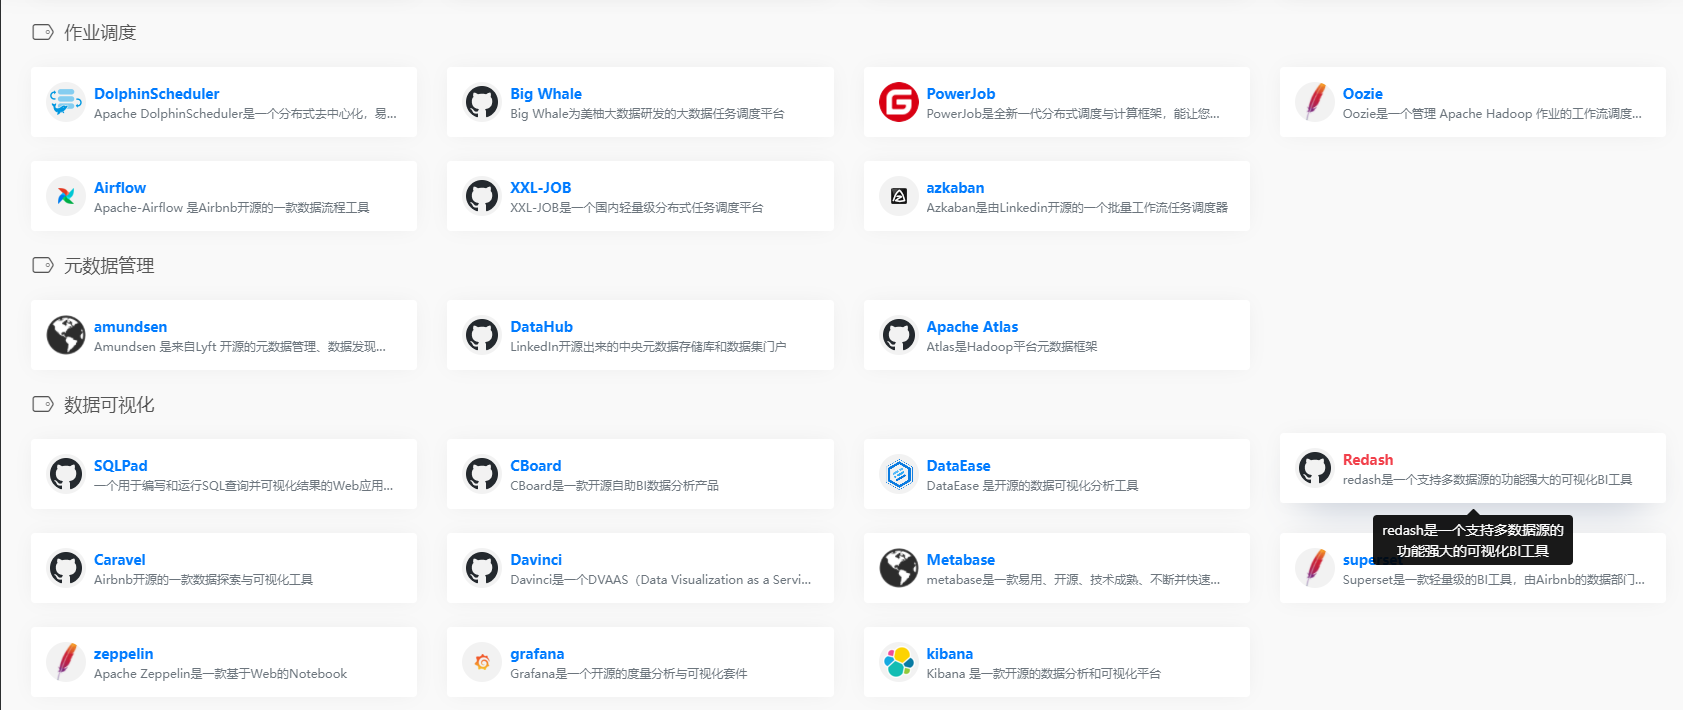Open the Apache Atlas title link
The height and width of the screenshot is (710, 1683).
(972, 327)
